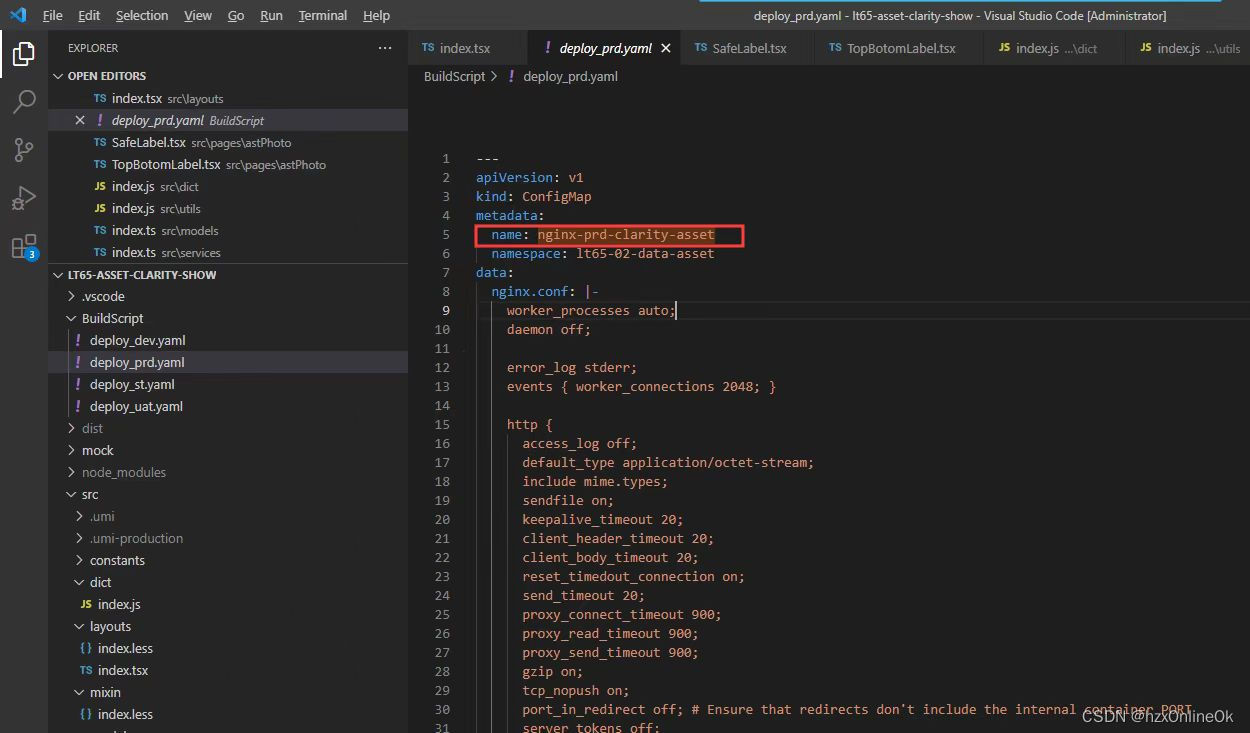Click the 'sendfile on;' code line
1250x733 pixels.
pos(568,500)
